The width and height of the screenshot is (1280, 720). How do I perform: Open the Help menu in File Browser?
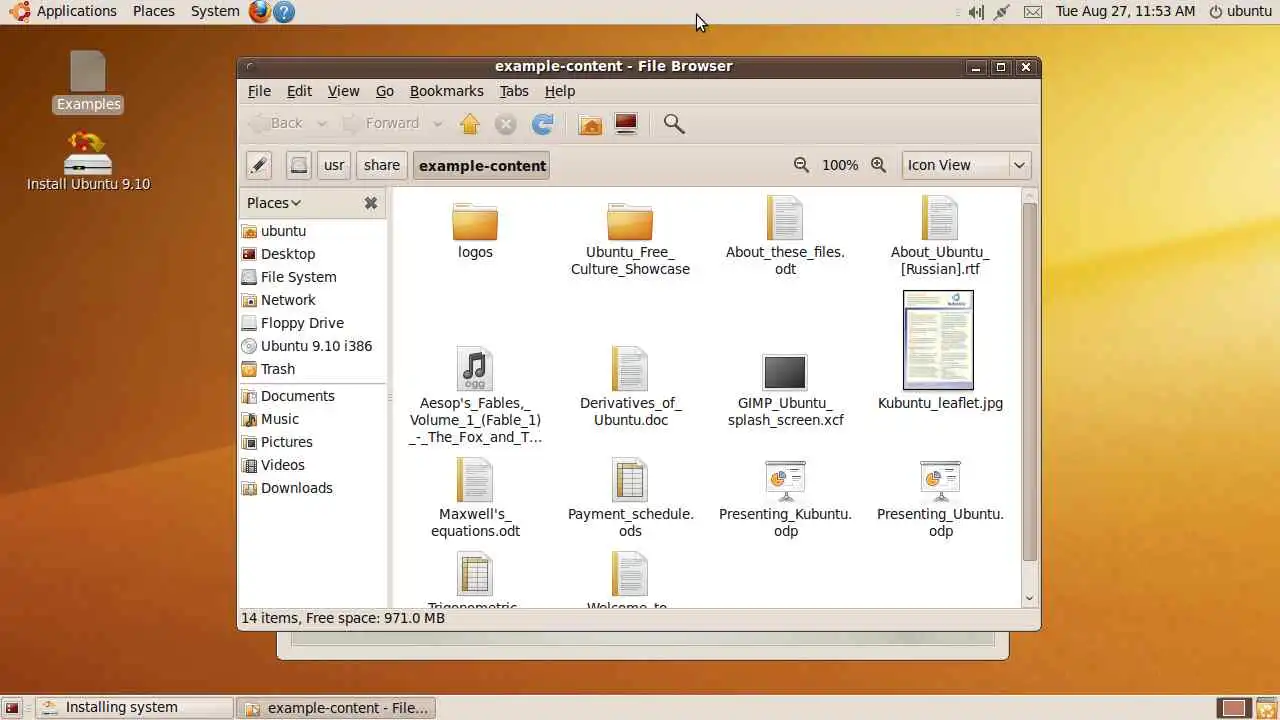560,91
